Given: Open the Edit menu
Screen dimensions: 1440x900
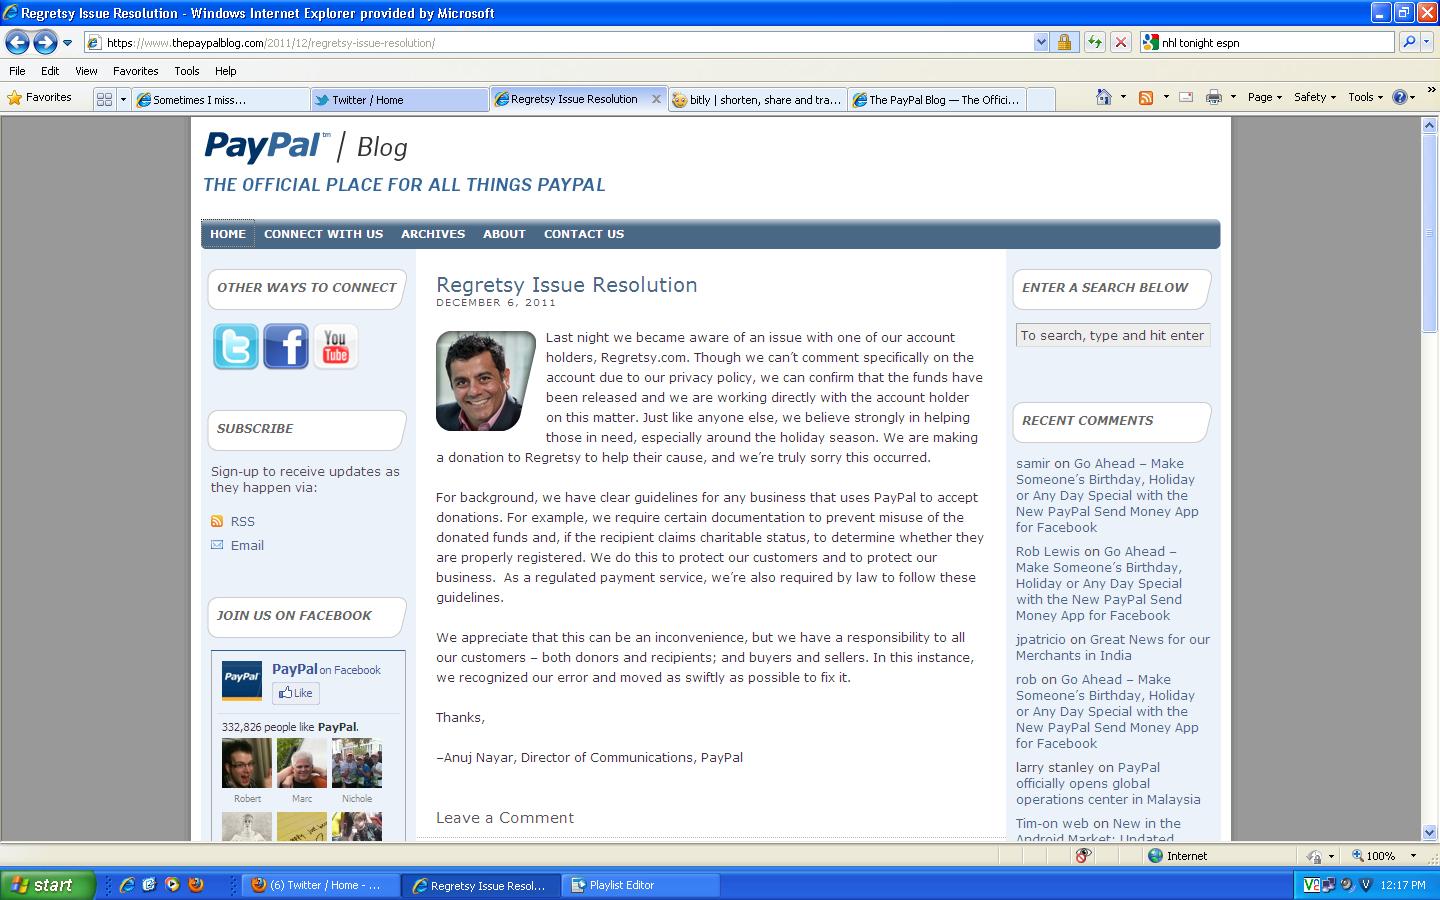Looking at the screenshot, I should pyautogui.click(x=50, y=71).
